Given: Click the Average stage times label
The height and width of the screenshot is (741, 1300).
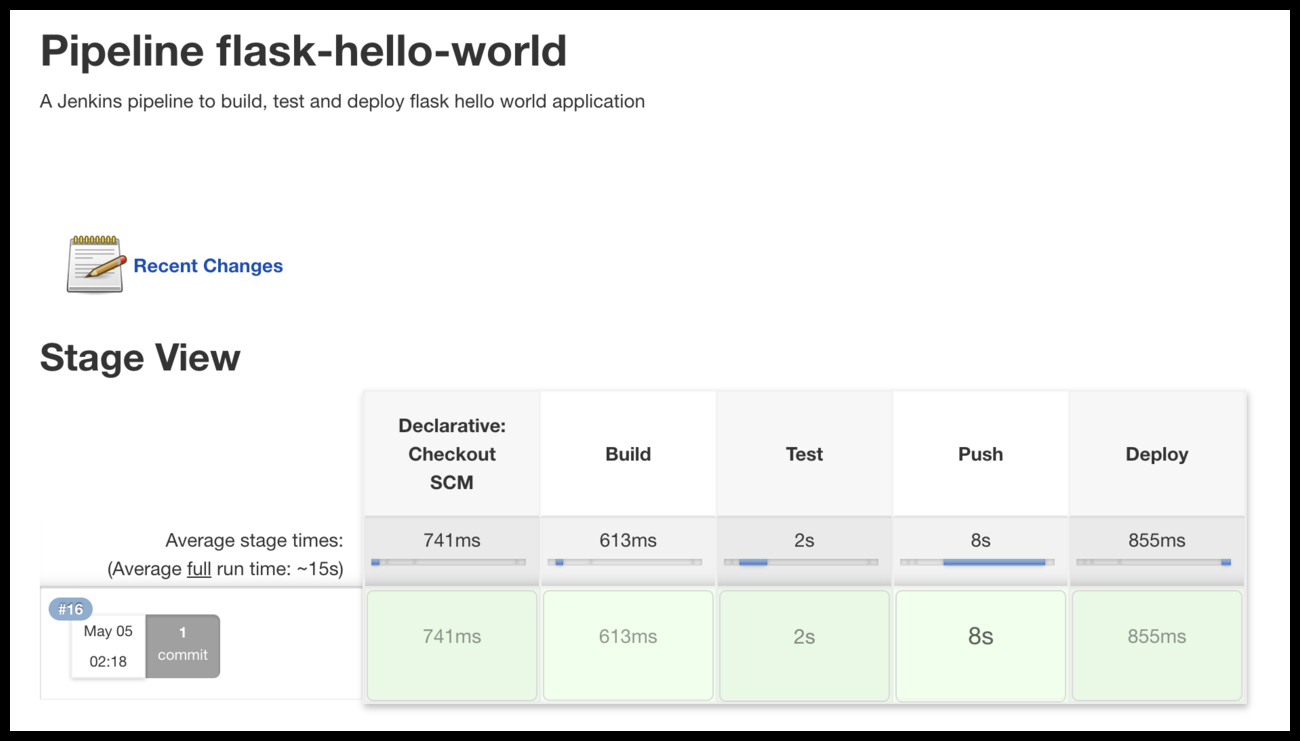Looking at the screenshot, I should tap(254, 540).
